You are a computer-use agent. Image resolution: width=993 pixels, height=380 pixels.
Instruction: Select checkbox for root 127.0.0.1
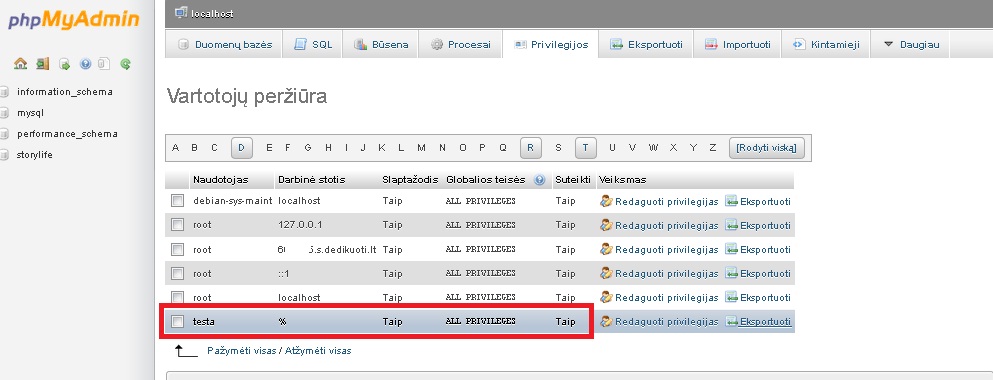(x=177, y=225)
